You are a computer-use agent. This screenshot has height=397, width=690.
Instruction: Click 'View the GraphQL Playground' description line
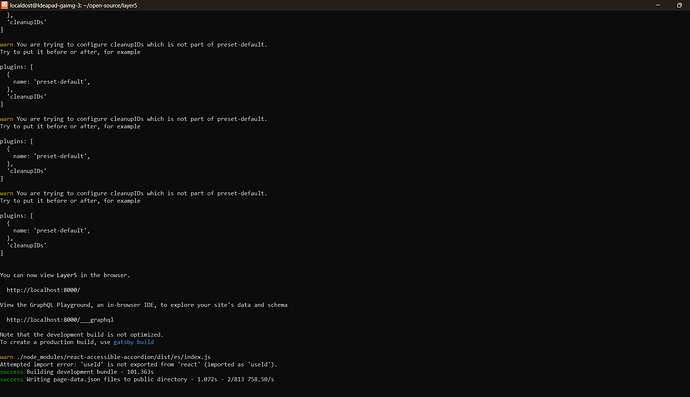click(144, 305)
